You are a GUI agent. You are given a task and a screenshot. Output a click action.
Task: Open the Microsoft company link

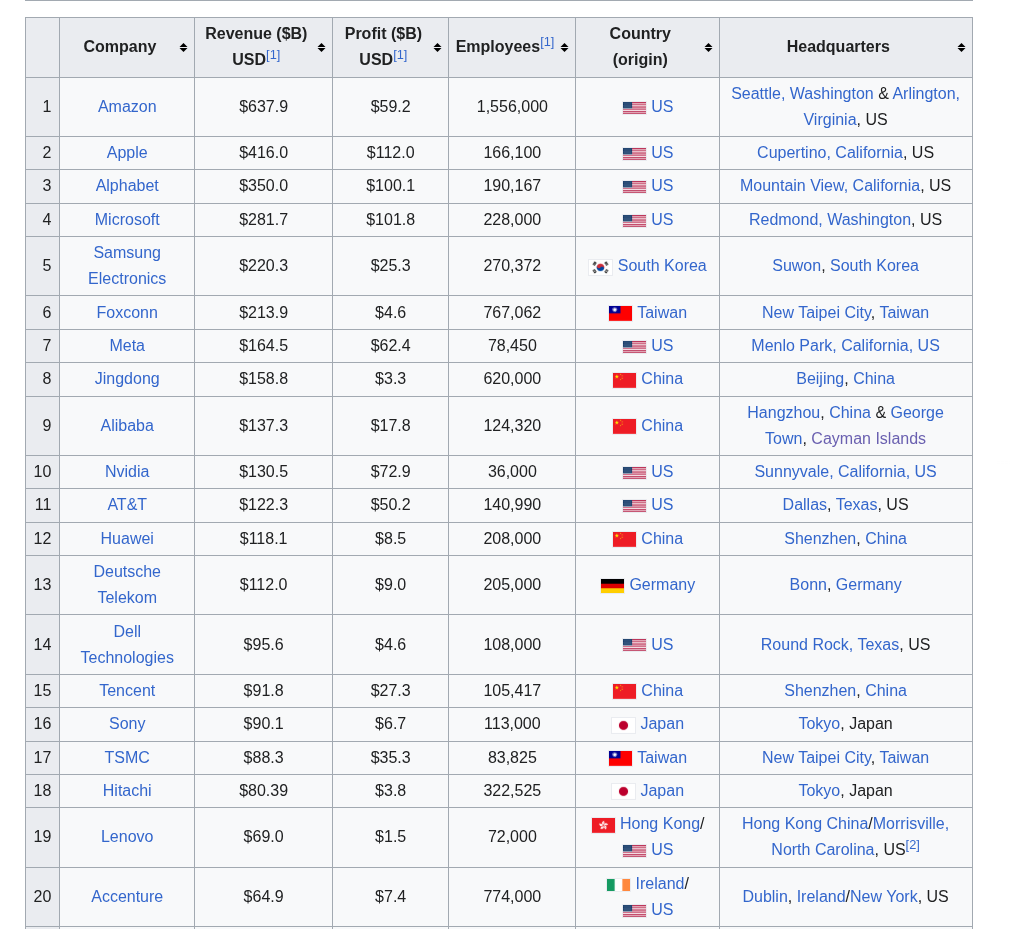[x=127, y=220]
